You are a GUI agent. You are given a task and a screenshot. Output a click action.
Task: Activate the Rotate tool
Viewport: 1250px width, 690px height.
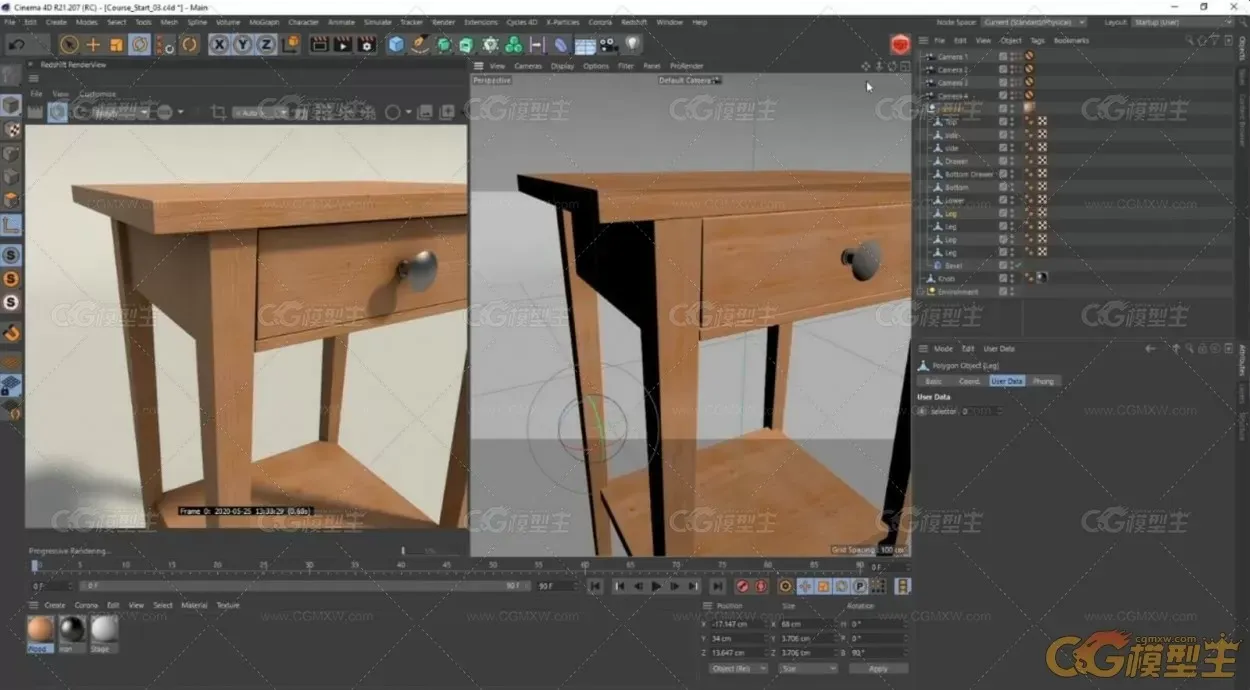point(140,44)
